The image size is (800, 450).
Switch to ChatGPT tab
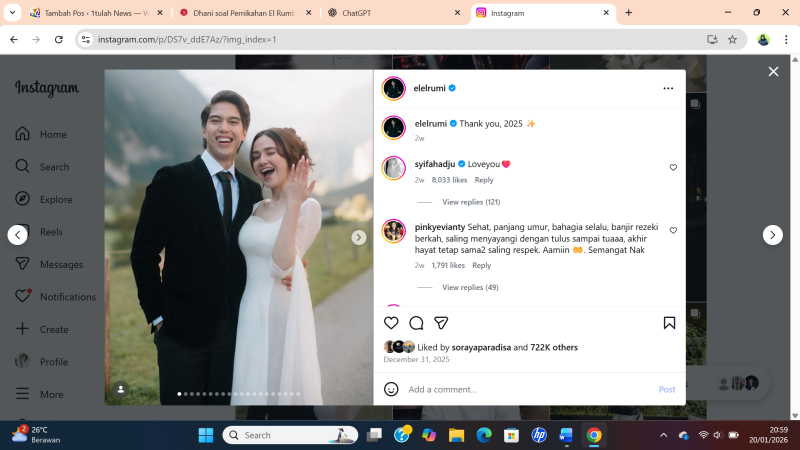tap(394, 13)
